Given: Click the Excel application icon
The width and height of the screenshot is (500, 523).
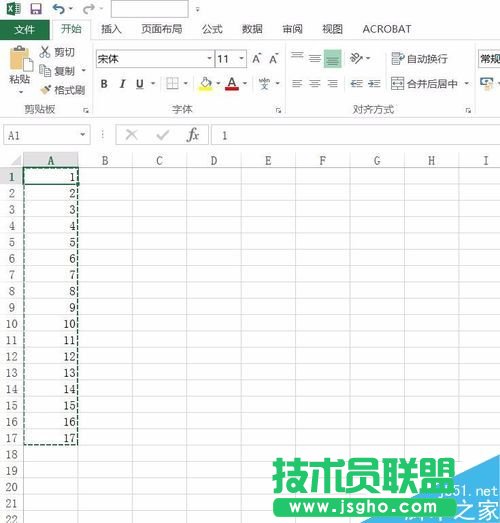Looking at the screenshot, I should click(x=14, y=8).
